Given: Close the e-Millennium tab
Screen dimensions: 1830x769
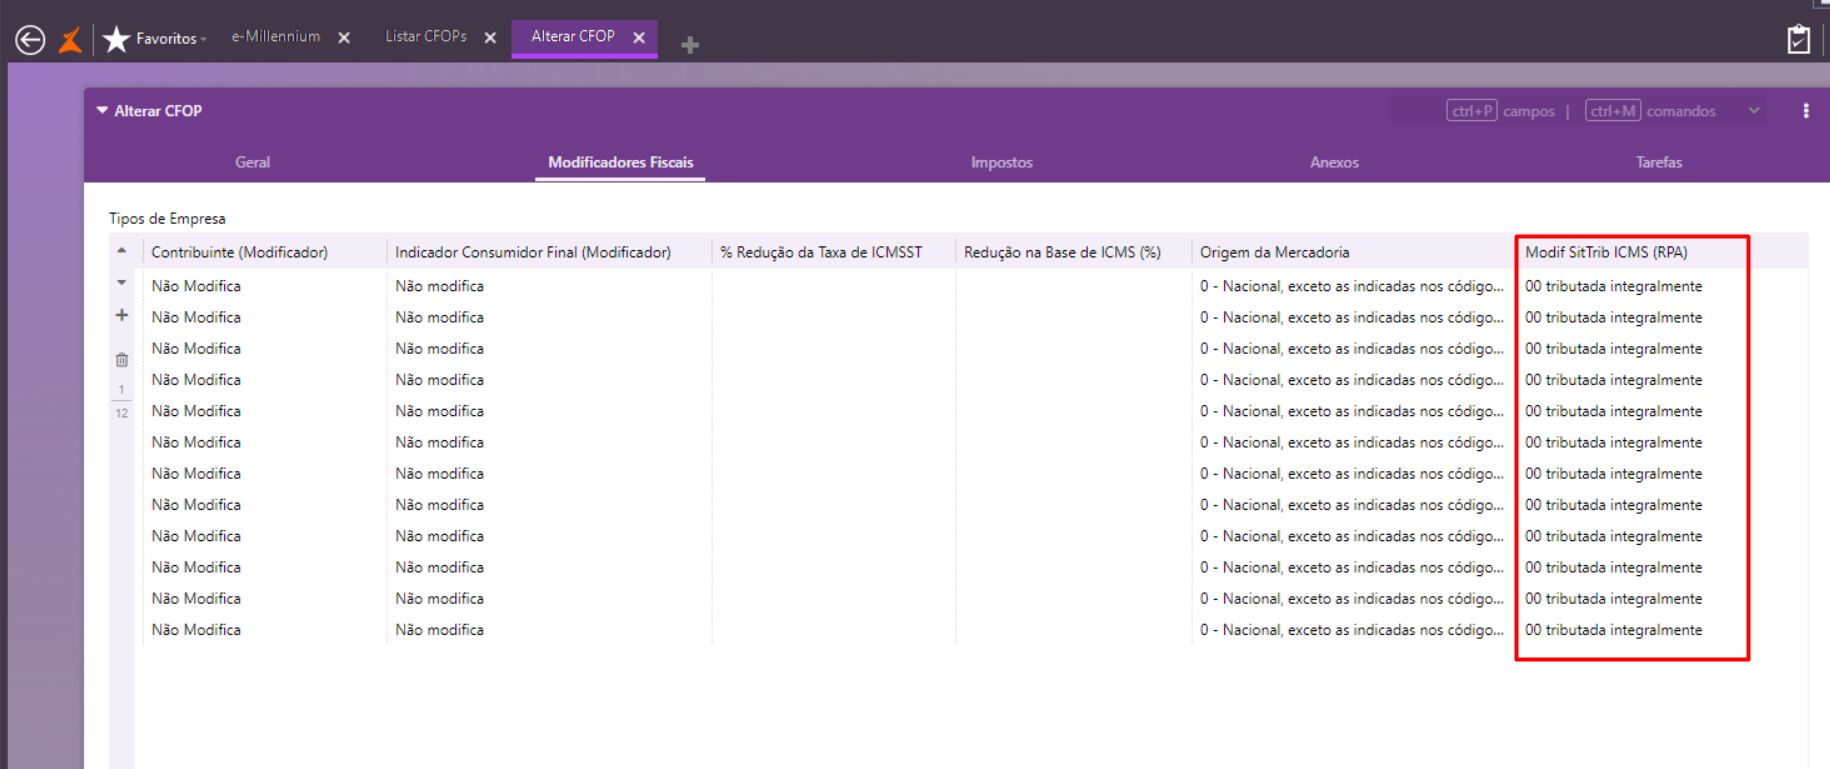Looking at the screenshot, I should click(344, 38).
